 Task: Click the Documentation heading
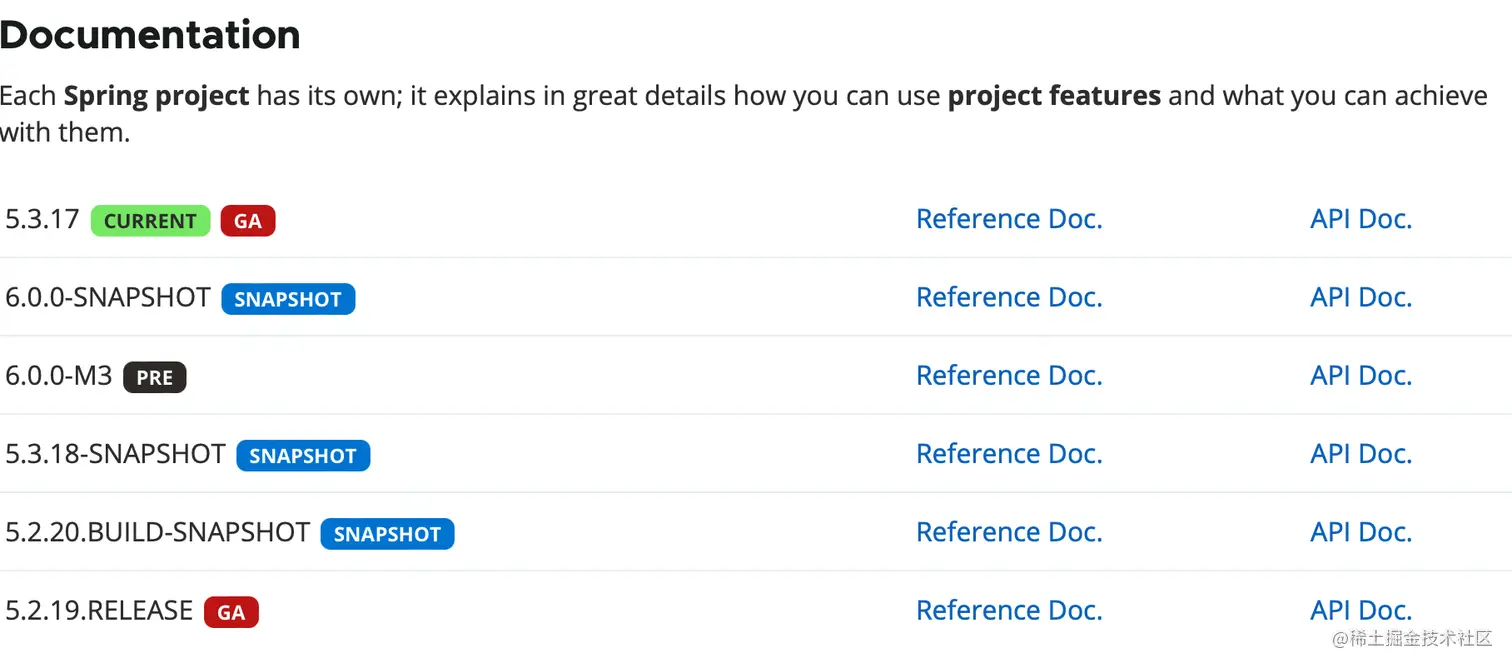150,35
